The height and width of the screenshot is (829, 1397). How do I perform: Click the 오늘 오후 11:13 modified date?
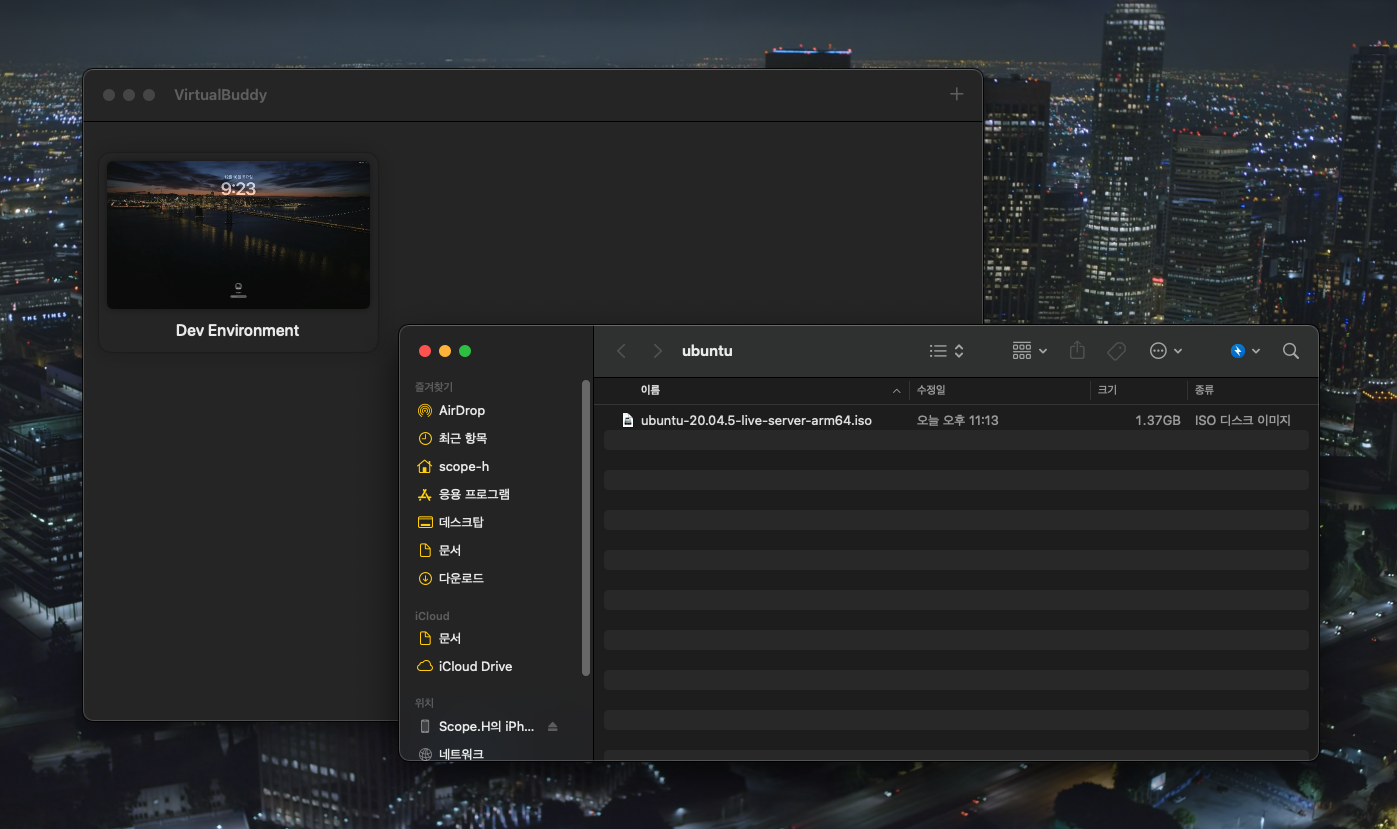coord(958,420)
